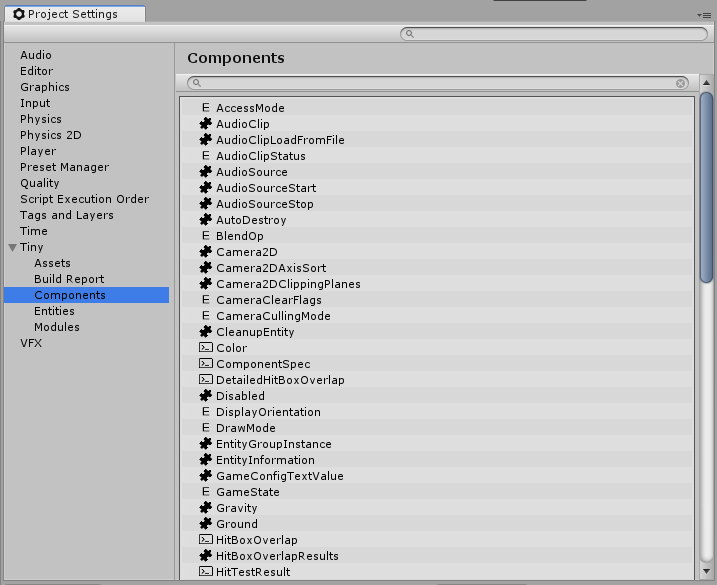Click the enum icon beside AccessMode
Viewport: 717px width, 585px height.
click(x=206, y=108)
